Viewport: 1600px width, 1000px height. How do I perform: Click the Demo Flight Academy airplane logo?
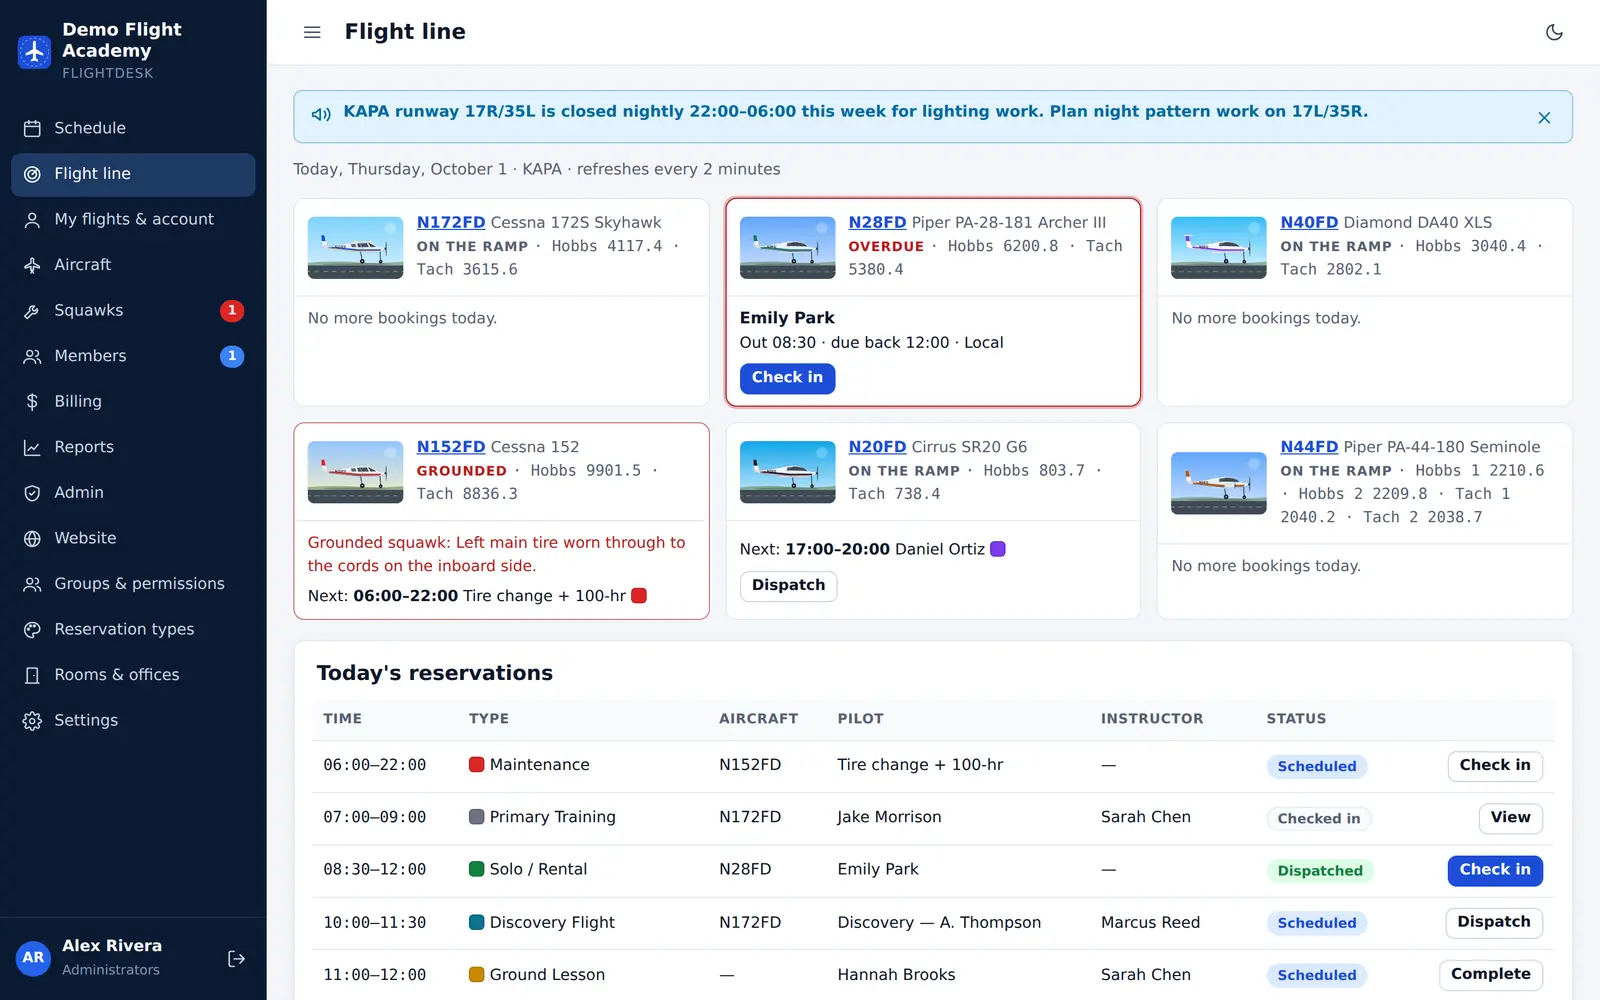(34, 51)
